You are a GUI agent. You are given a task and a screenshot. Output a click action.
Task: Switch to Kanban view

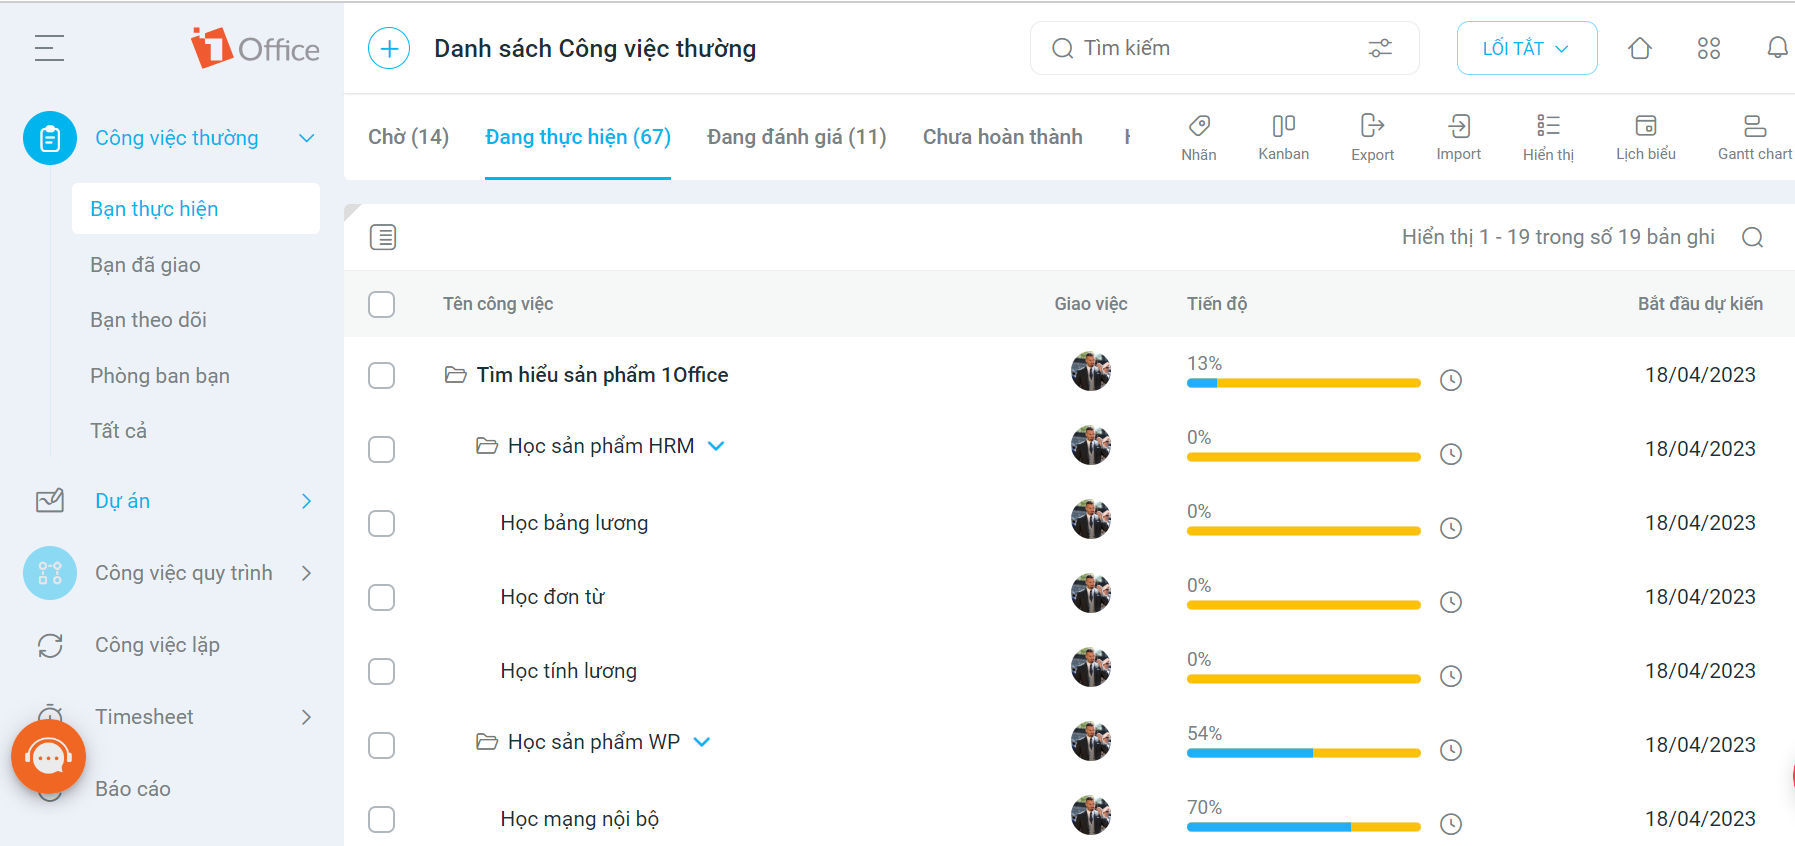(x=1283, y=137)
